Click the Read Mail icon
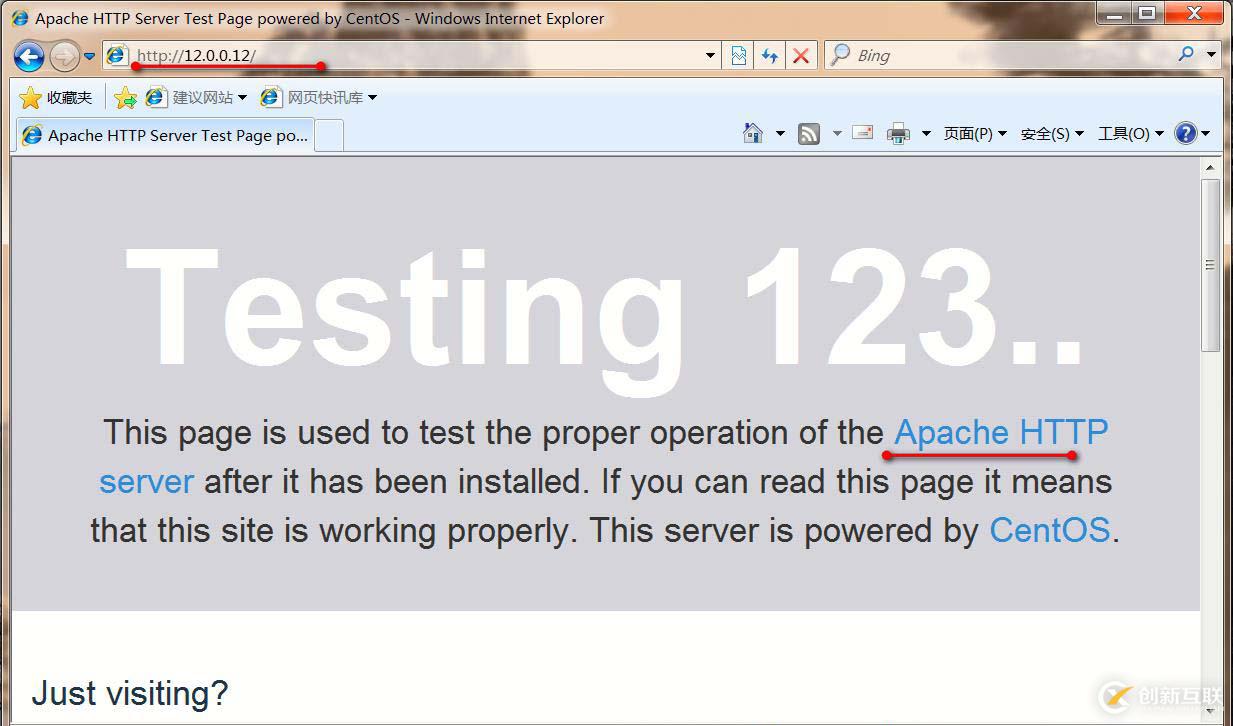The width and height of the screenshot is (1233, 726). pyautogui.click(x=863, y=133)
